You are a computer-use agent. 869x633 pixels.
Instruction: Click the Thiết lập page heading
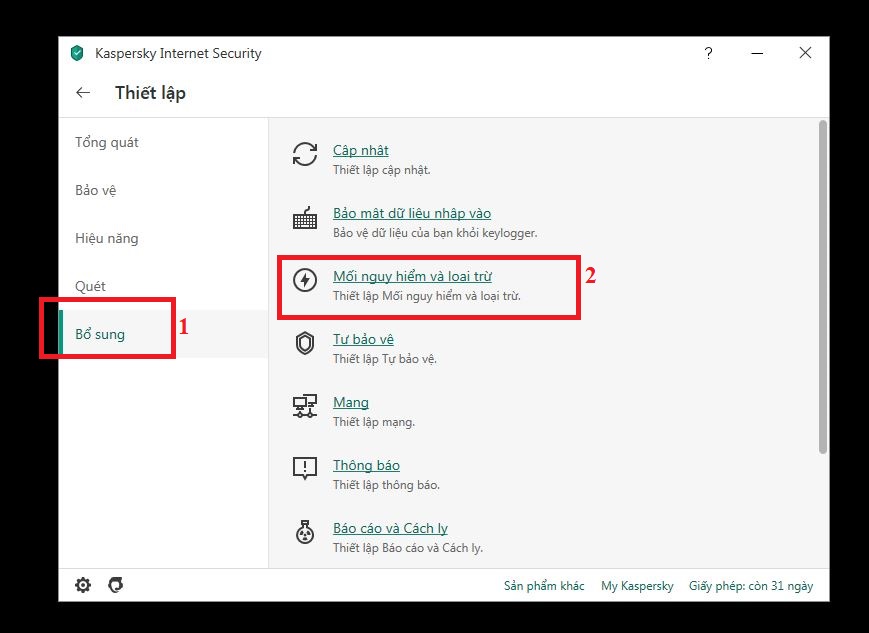tap(150, 93)
